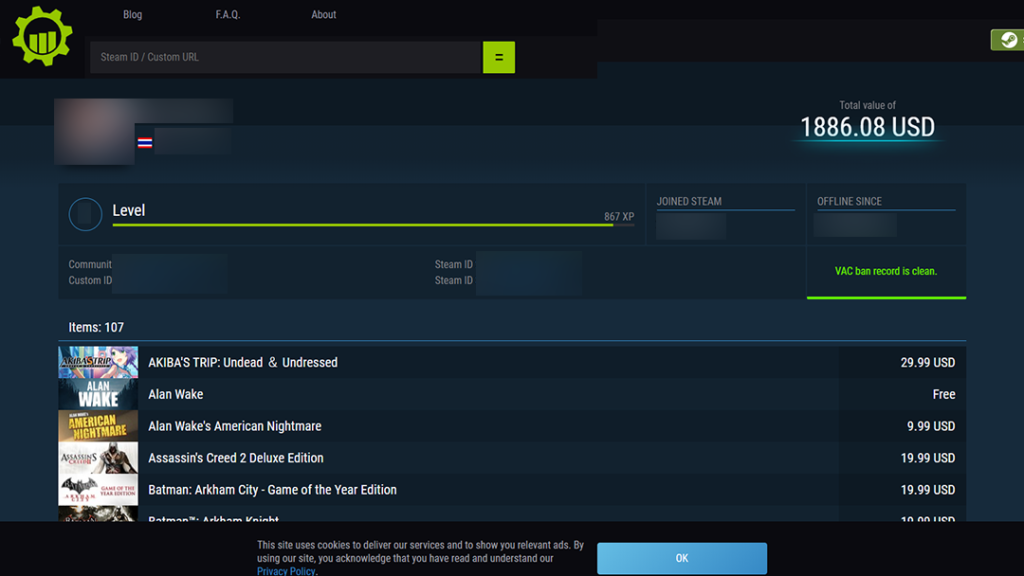Open the F.A.Q. page
The height and width of the screenshot is (576, 1024).
click(228, 14)
